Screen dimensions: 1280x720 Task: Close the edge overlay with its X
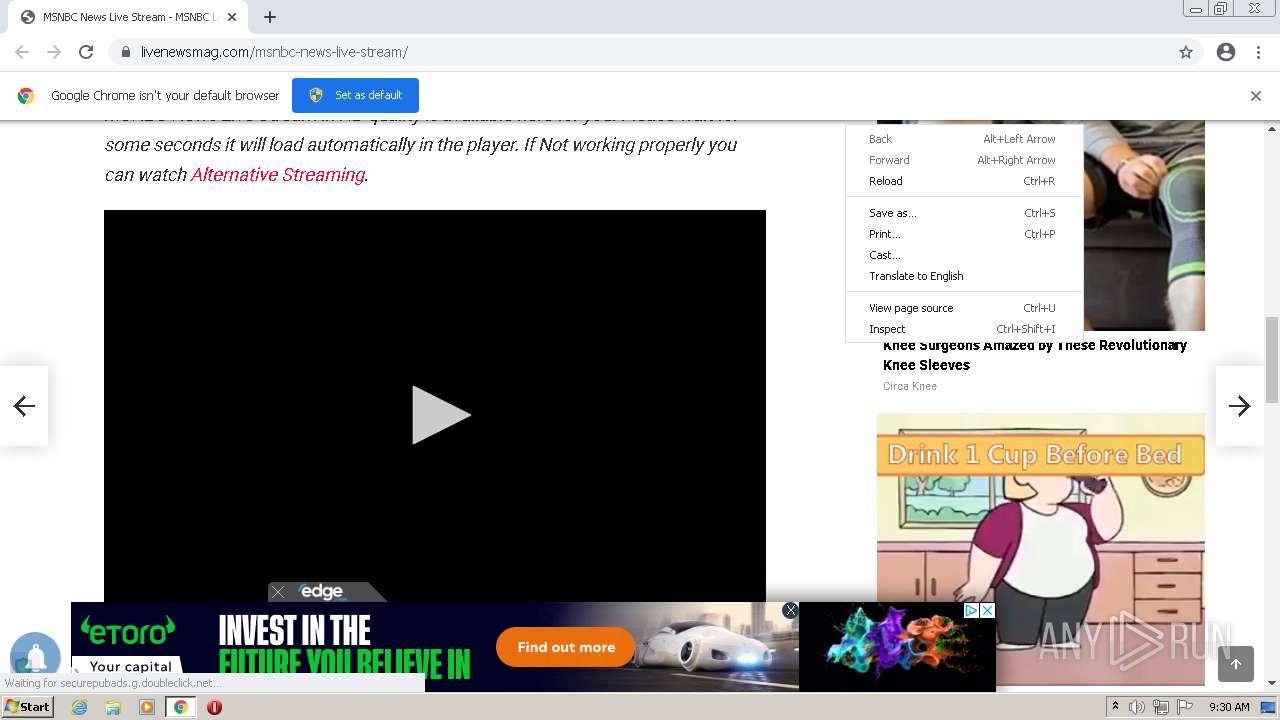[278, 592]
